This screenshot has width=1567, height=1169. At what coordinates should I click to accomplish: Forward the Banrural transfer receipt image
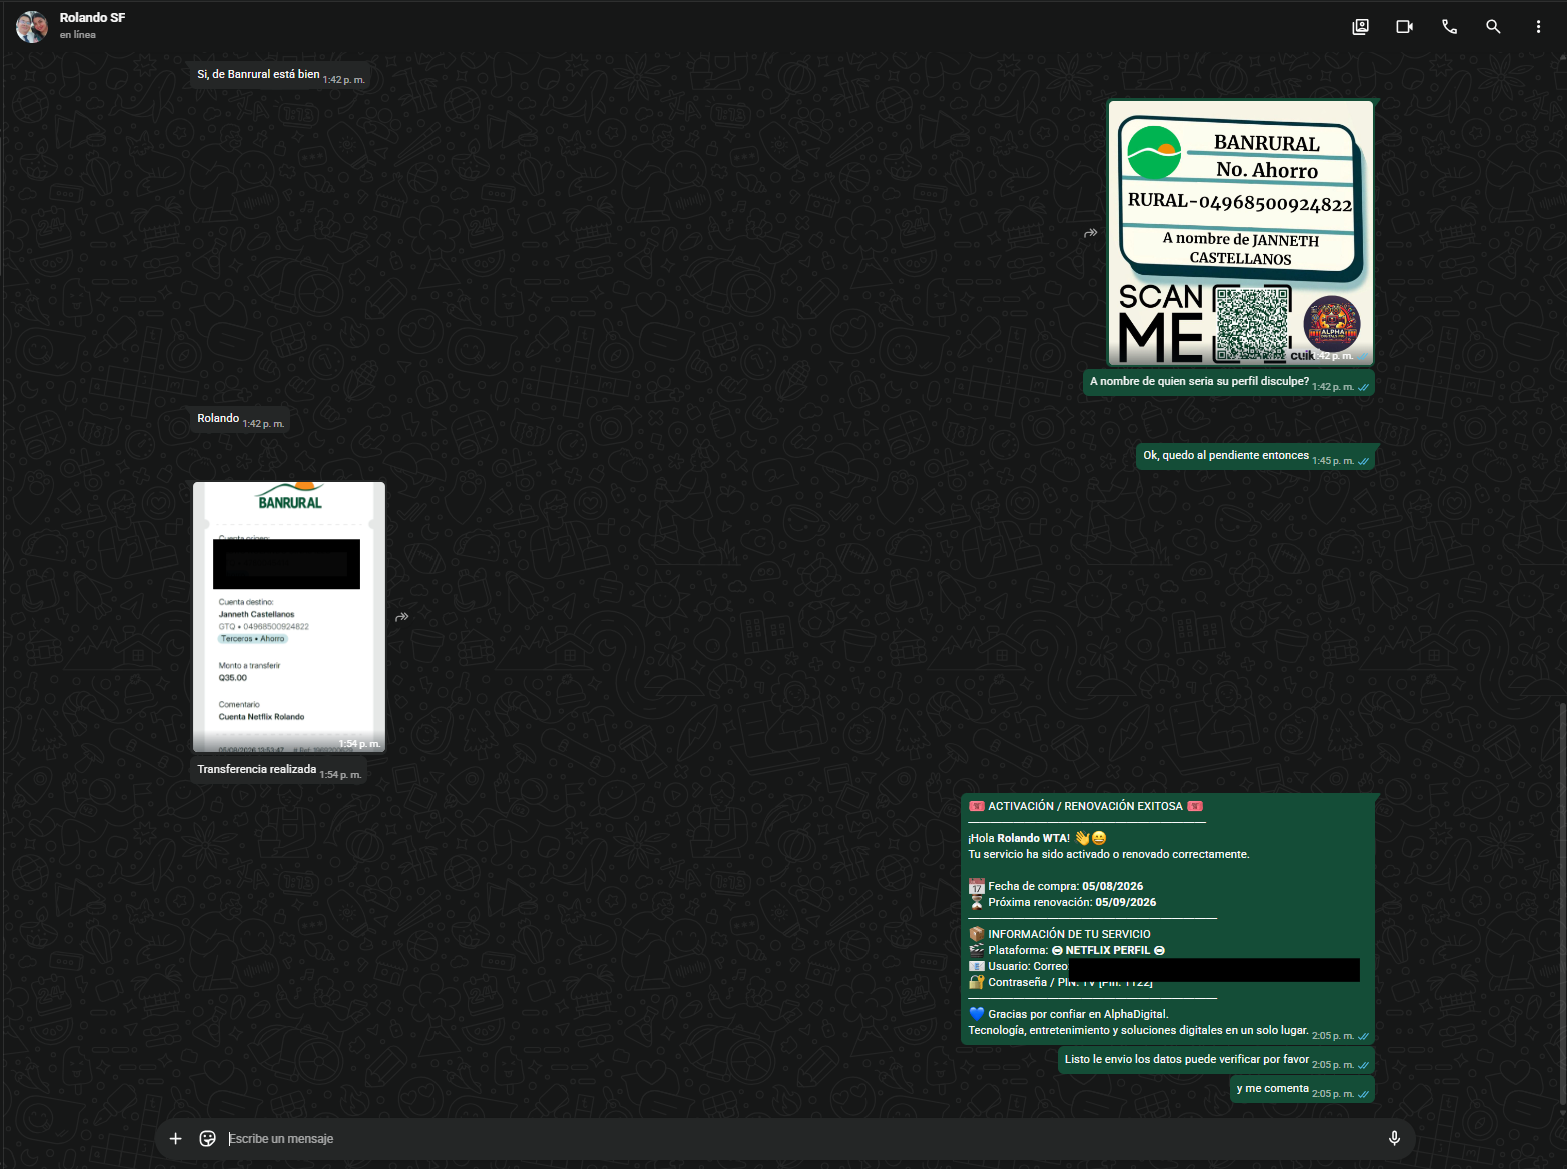[402, 617]
